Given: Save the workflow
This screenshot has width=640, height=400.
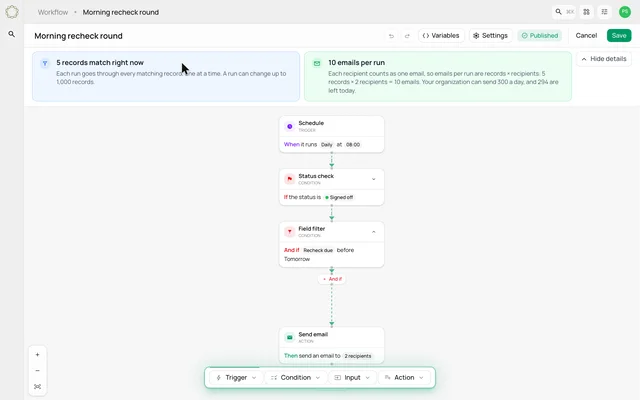Looking at the screenshot, I should [619, 36].
